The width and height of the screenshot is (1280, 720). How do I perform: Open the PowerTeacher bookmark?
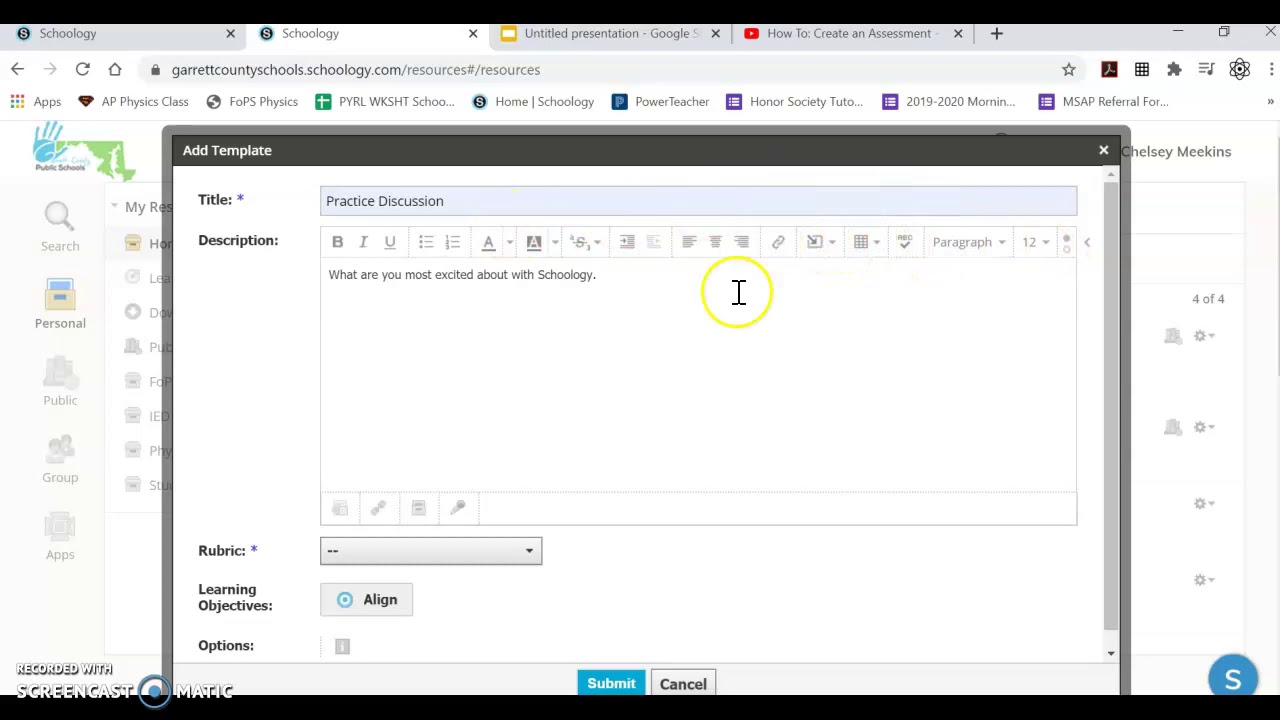[660, 101]
